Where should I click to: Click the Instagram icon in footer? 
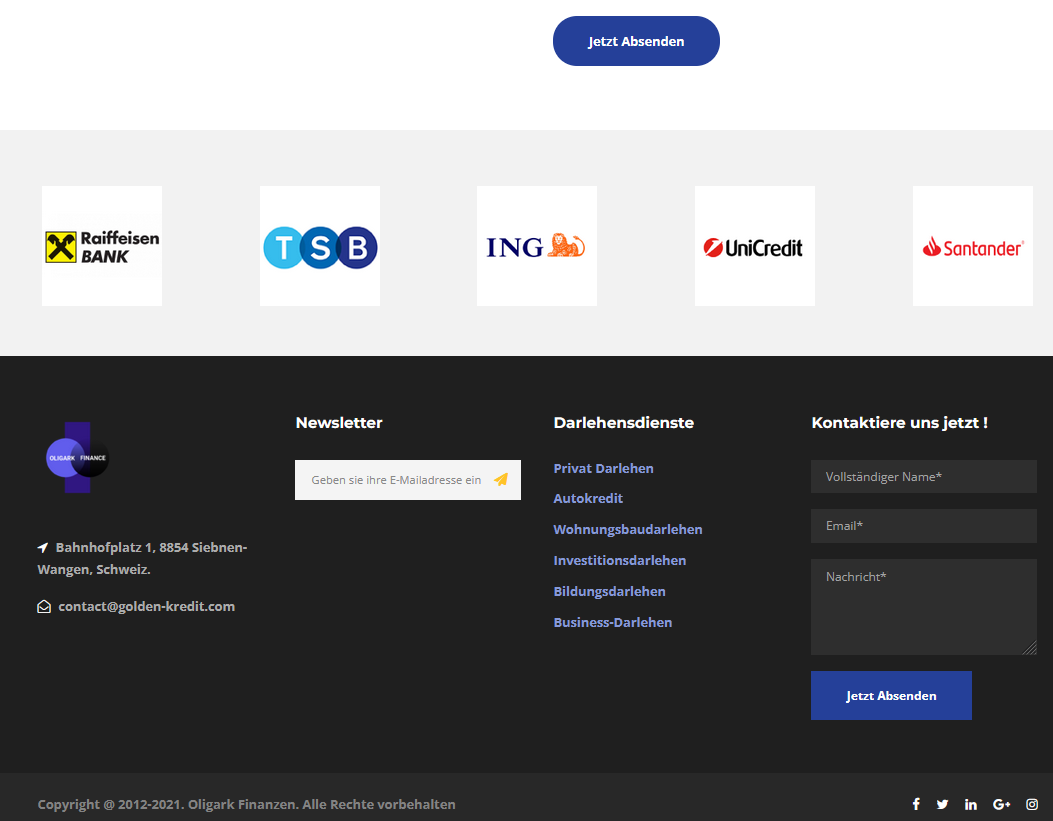coord(1032,804)
